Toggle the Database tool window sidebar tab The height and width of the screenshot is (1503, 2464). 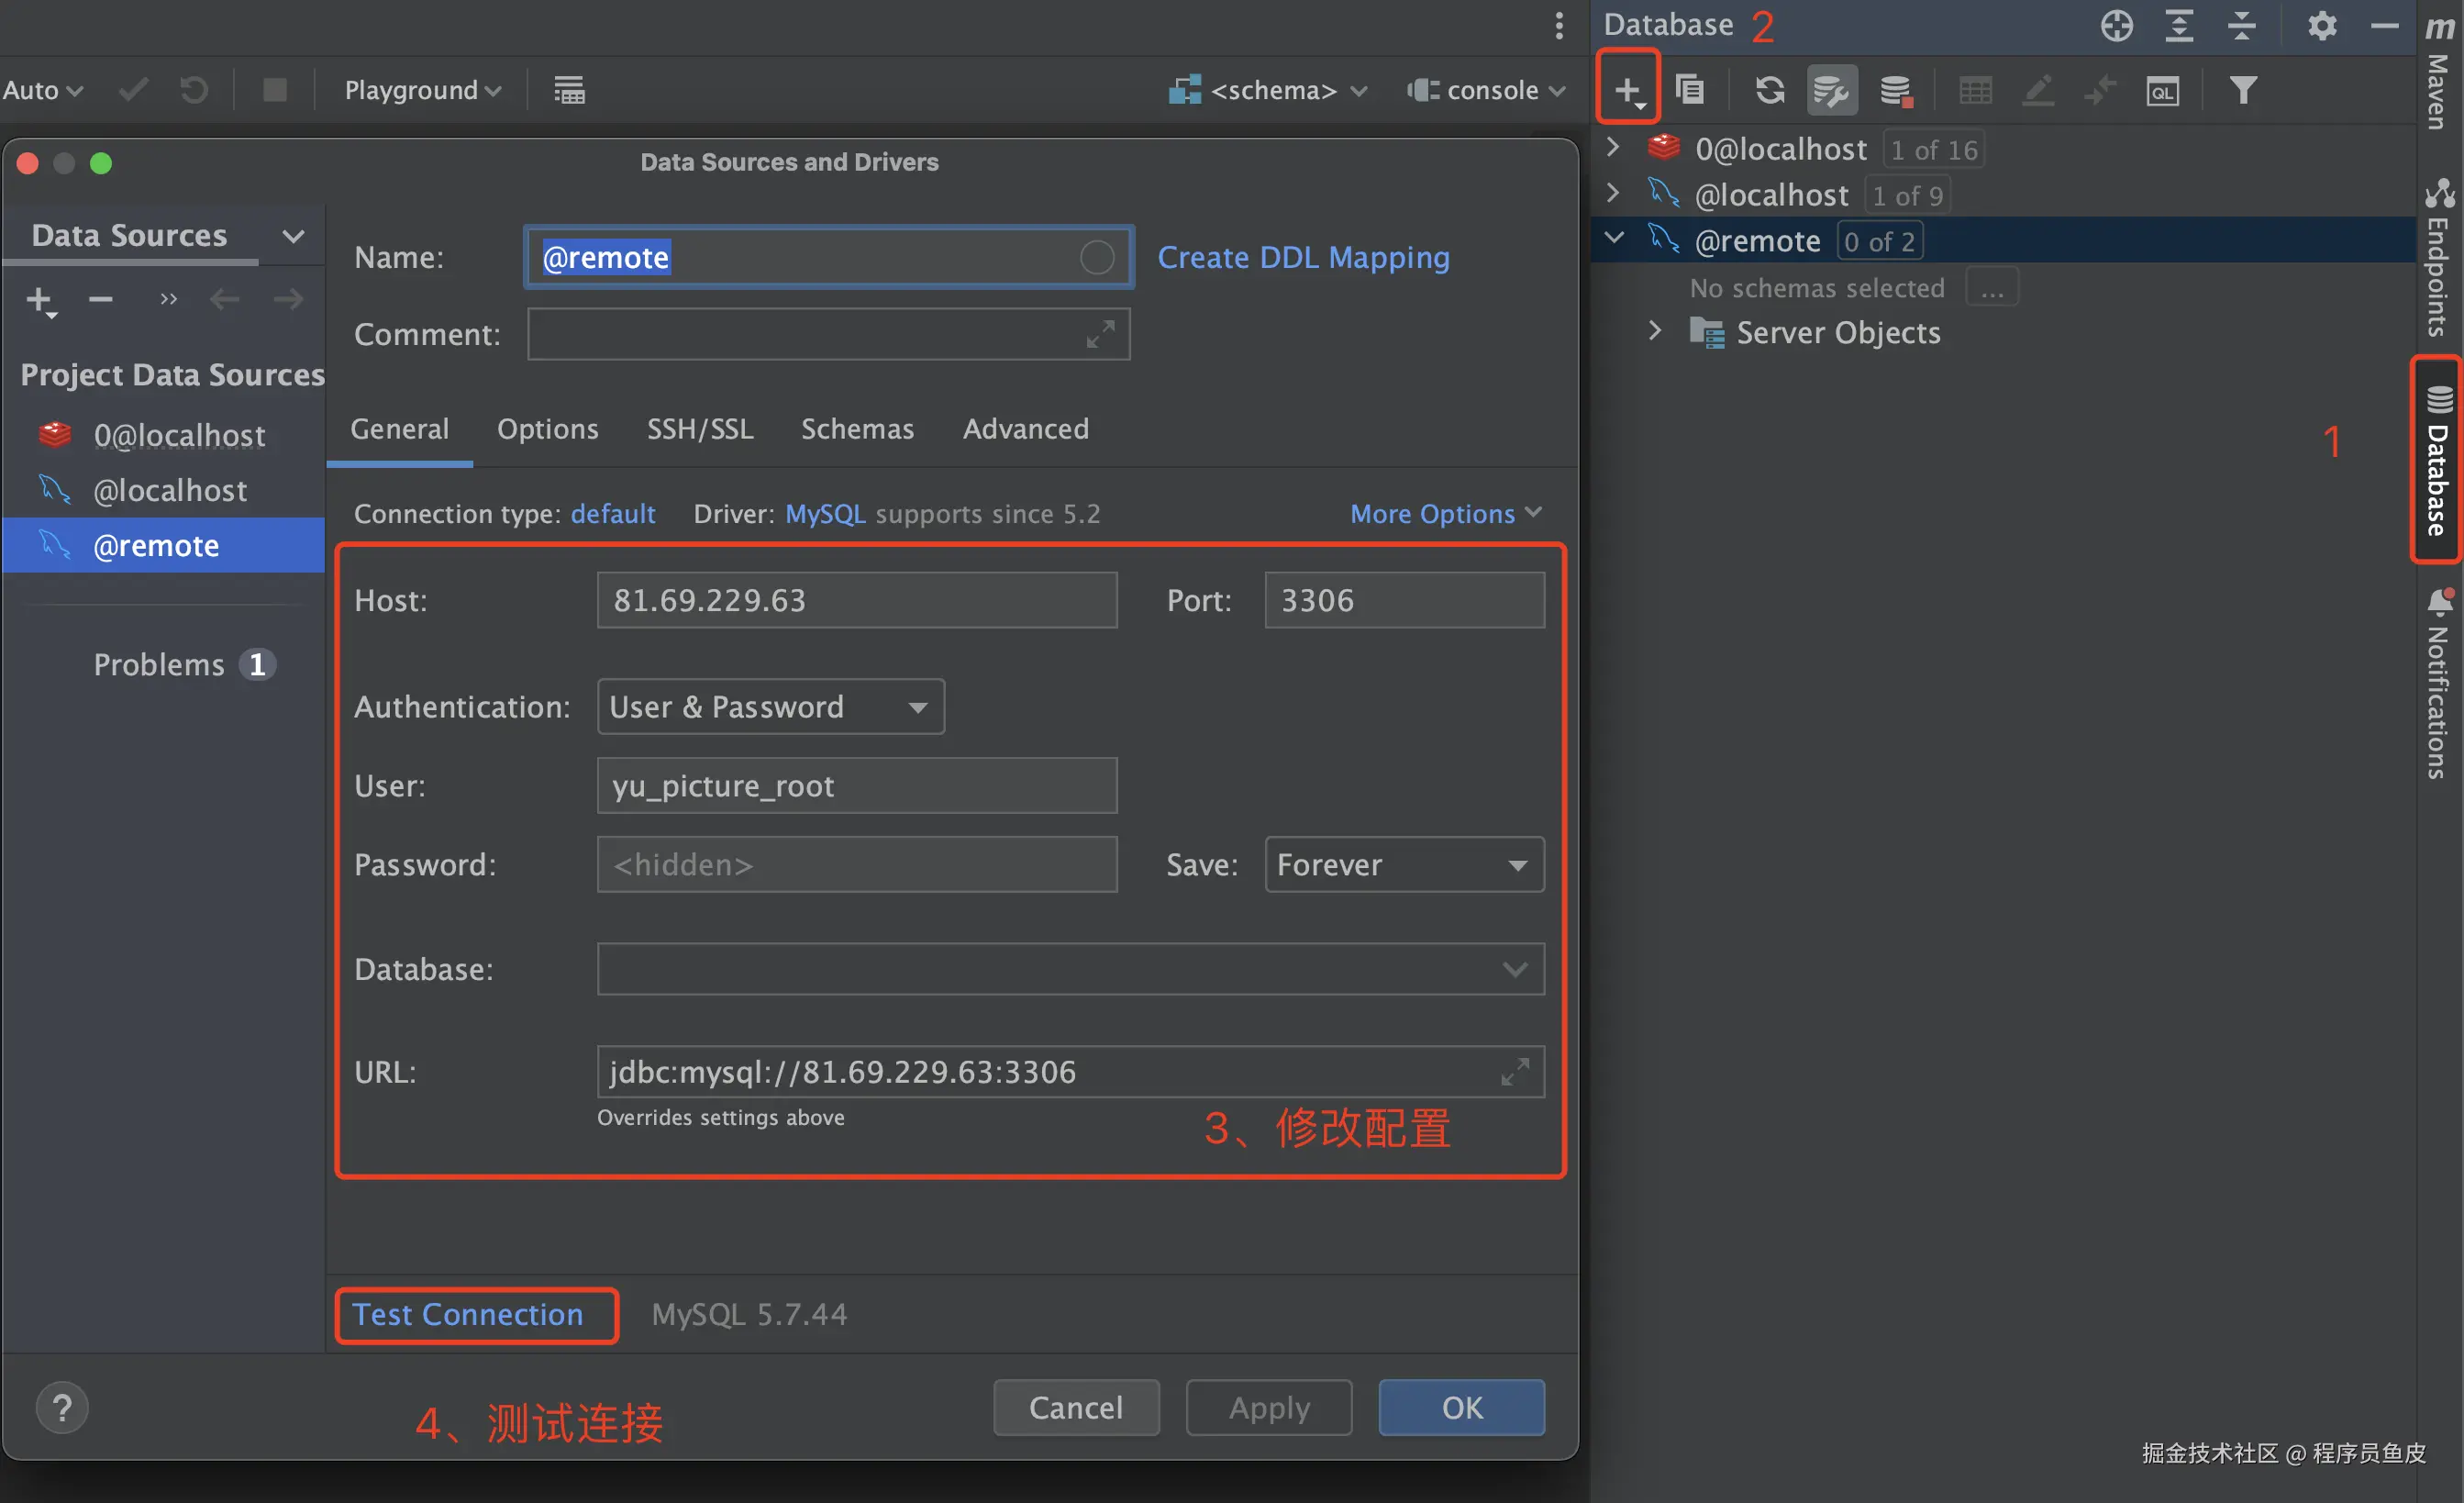[2438, 461]
